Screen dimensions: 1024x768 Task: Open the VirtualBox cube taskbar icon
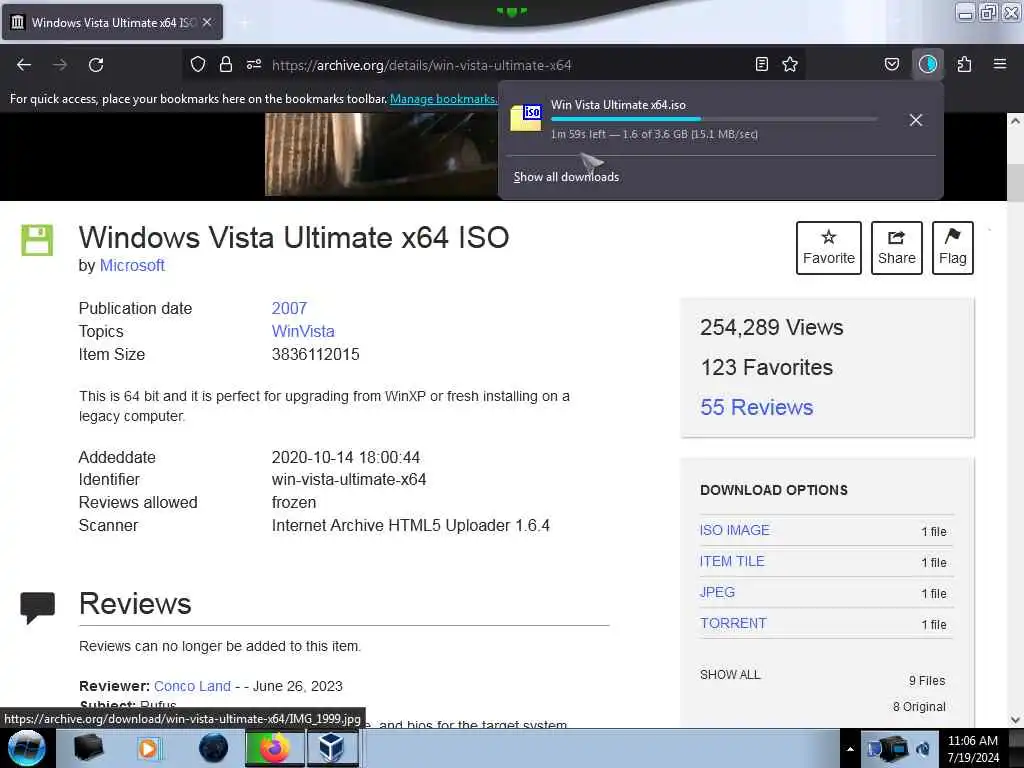(x=332, y=748)
